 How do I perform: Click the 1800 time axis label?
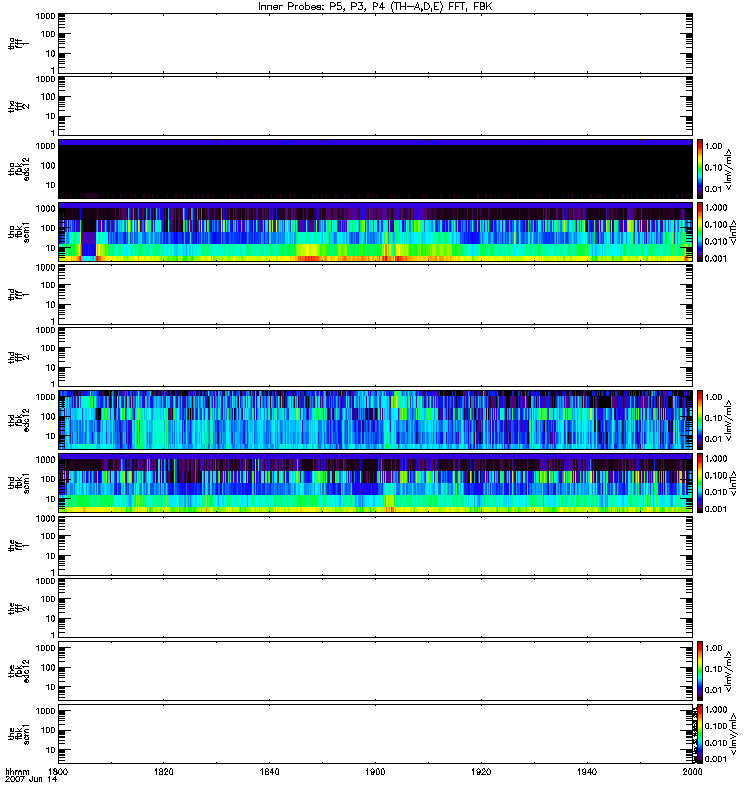coord(58,771)
